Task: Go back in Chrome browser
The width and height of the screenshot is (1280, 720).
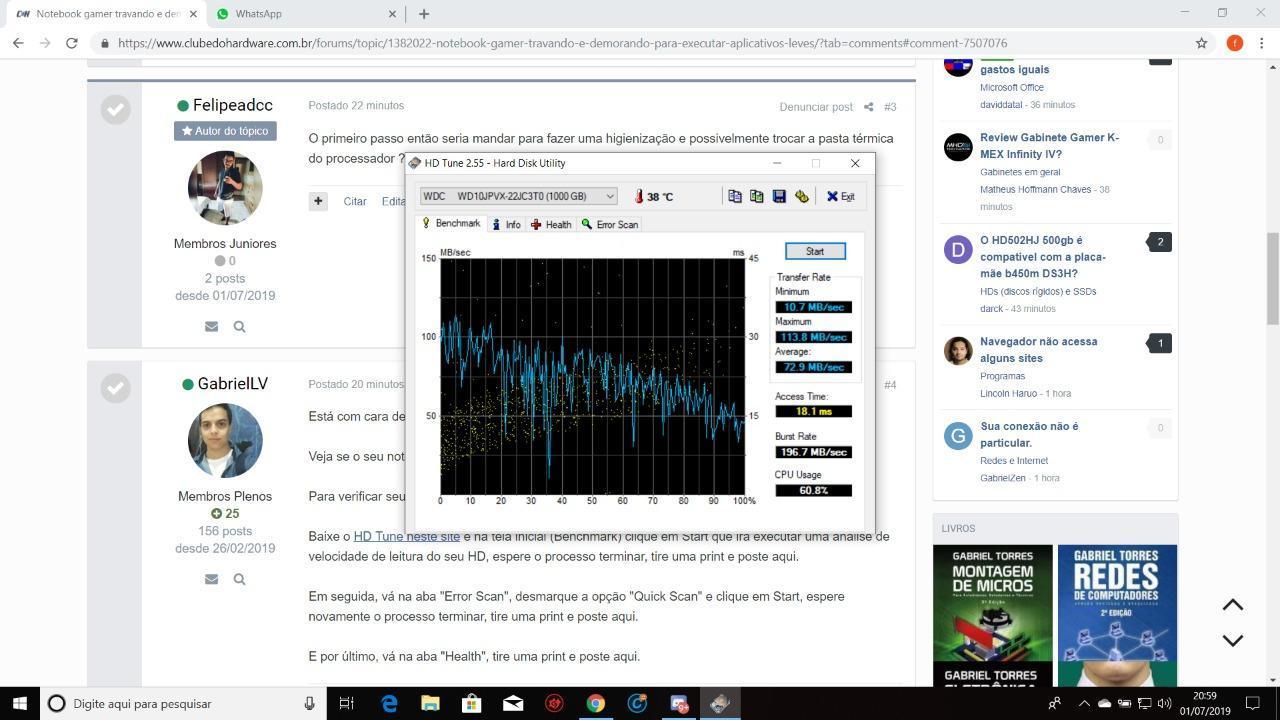Action: click(x=18, y=43)
